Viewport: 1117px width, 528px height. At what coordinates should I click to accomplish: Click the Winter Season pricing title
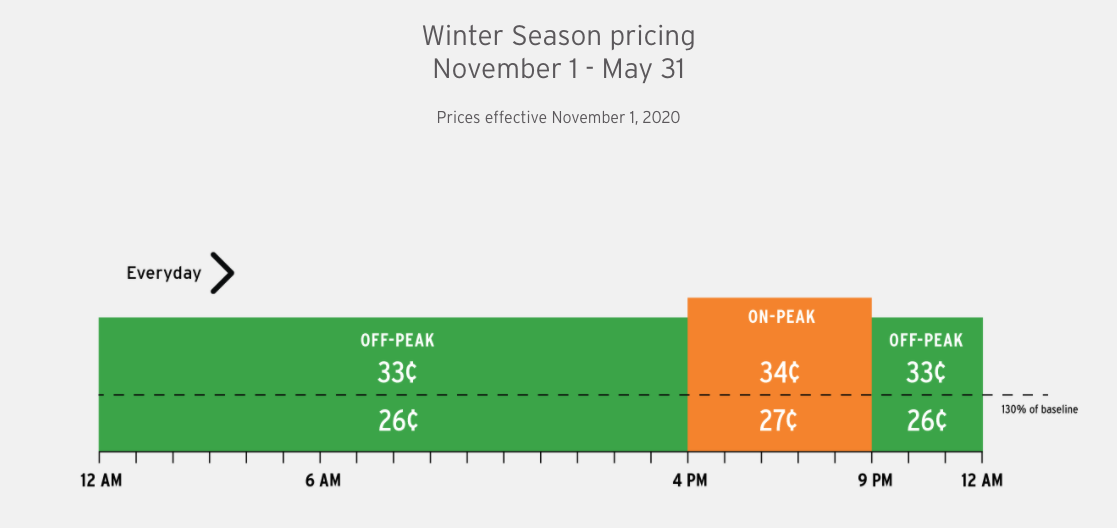click(x=558, y=36)
